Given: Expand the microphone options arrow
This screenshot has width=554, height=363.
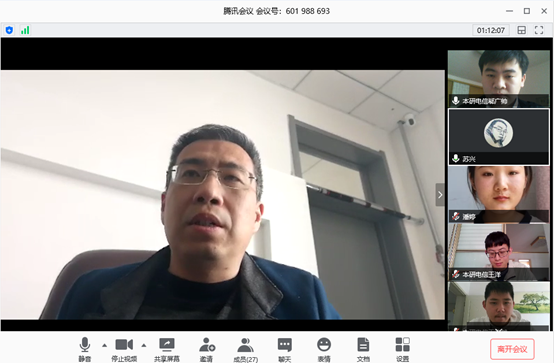Looking at the screenshot, I should coord(104,345).
